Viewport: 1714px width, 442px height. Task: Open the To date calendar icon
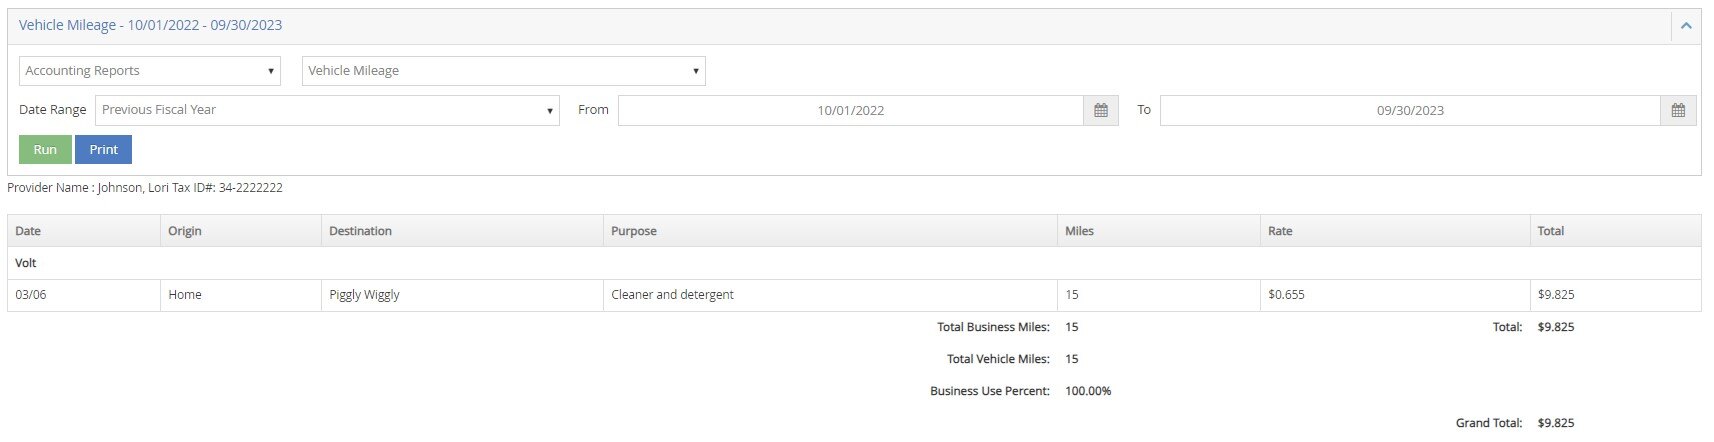(1678, 110)
